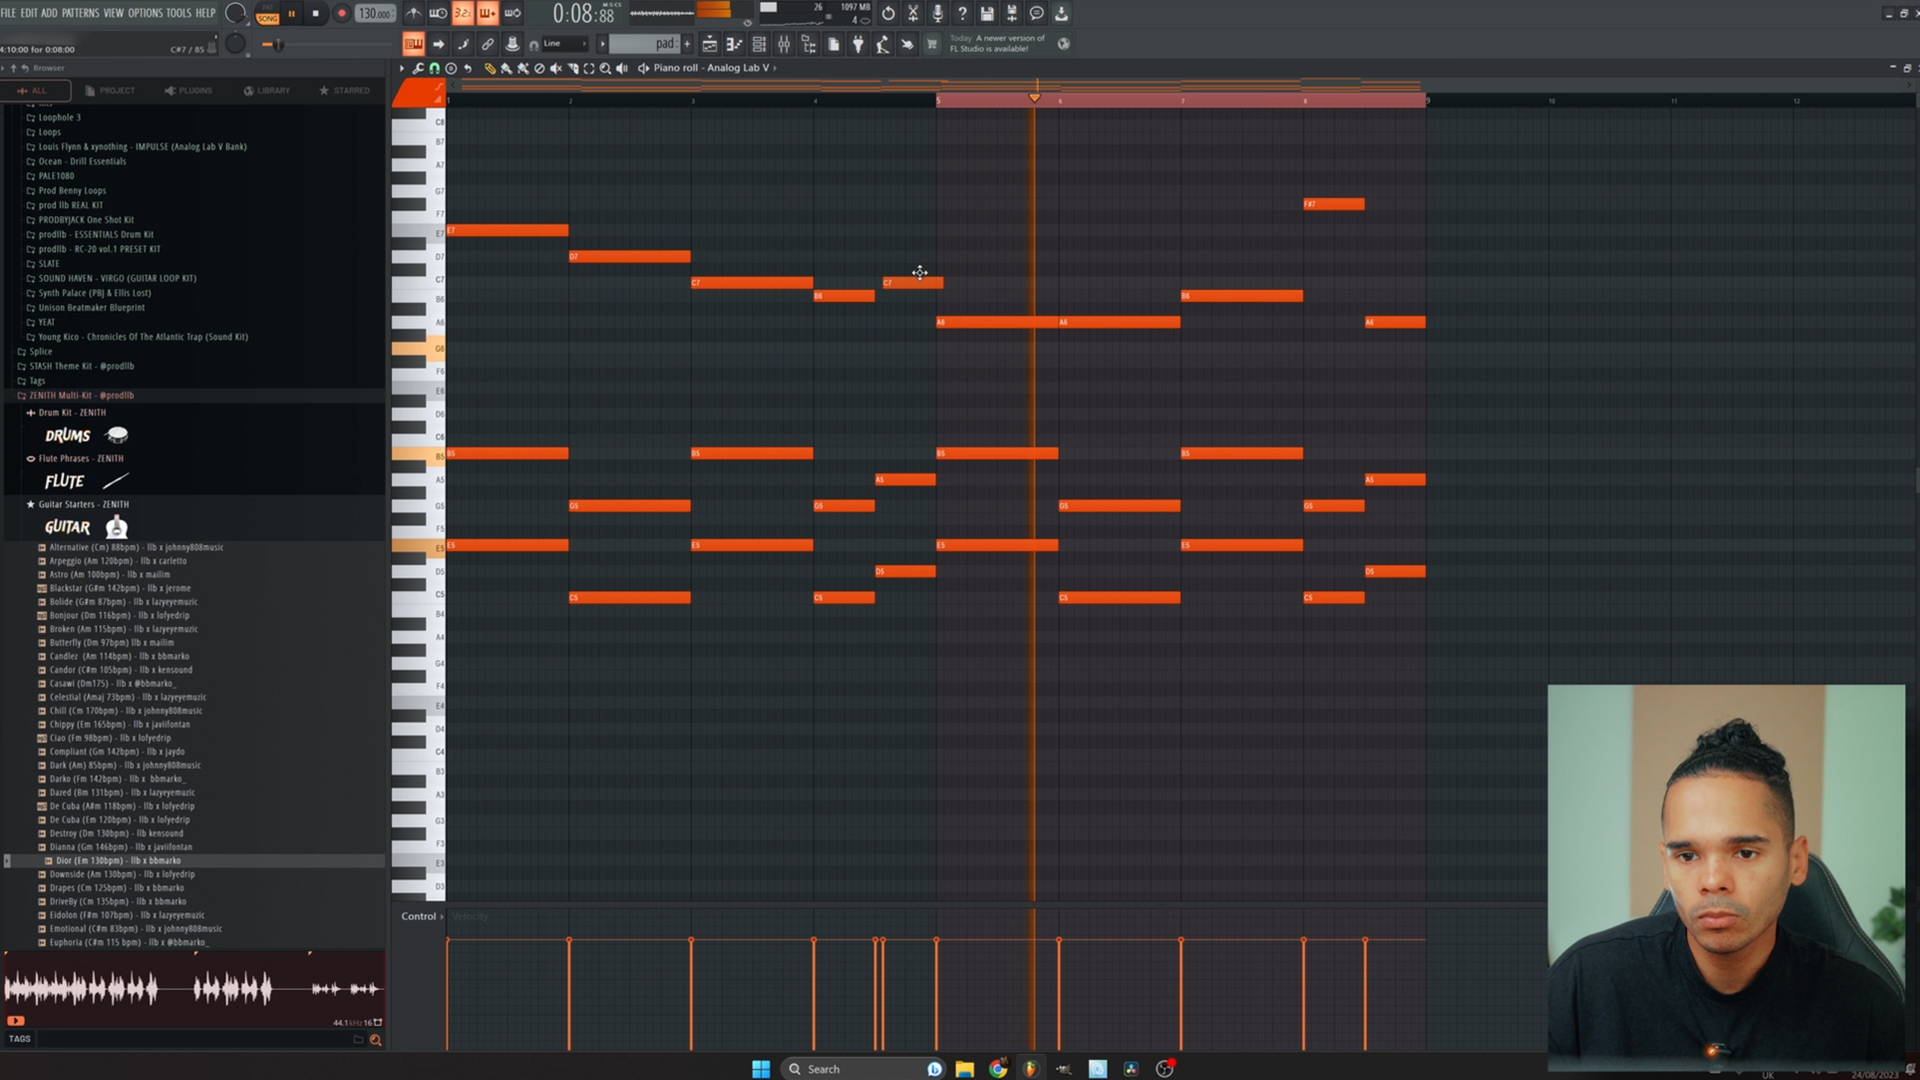Click the playhead marker in the timeline

[x=1034, y=98]
